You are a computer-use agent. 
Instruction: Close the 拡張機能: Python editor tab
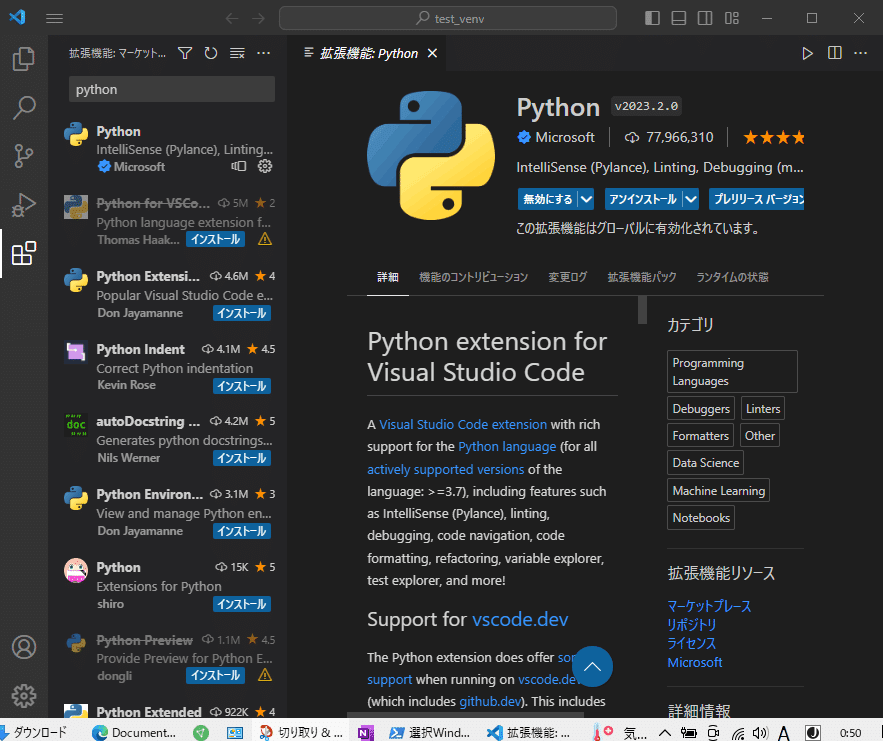[x=432, y=53]
